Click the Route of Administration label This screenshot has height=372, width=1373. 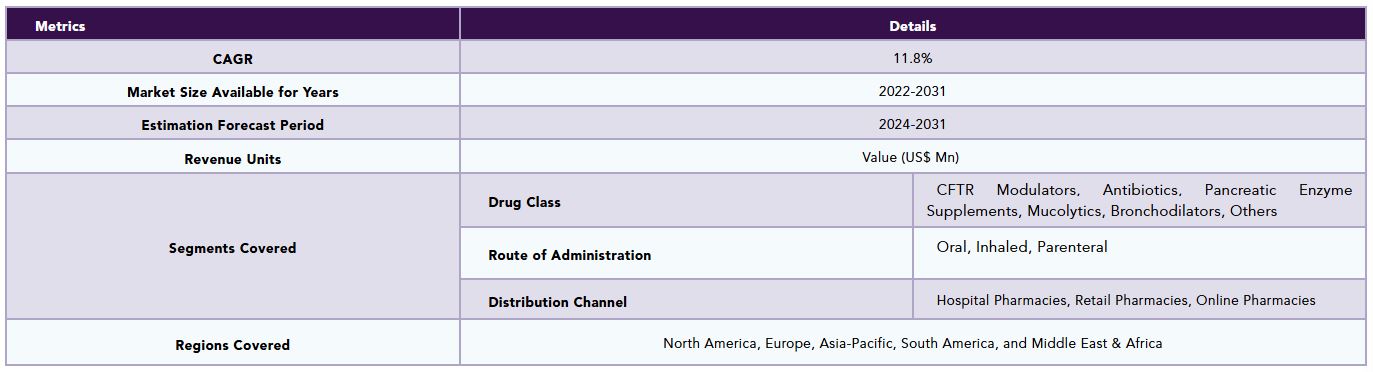[x=569, y=254]
